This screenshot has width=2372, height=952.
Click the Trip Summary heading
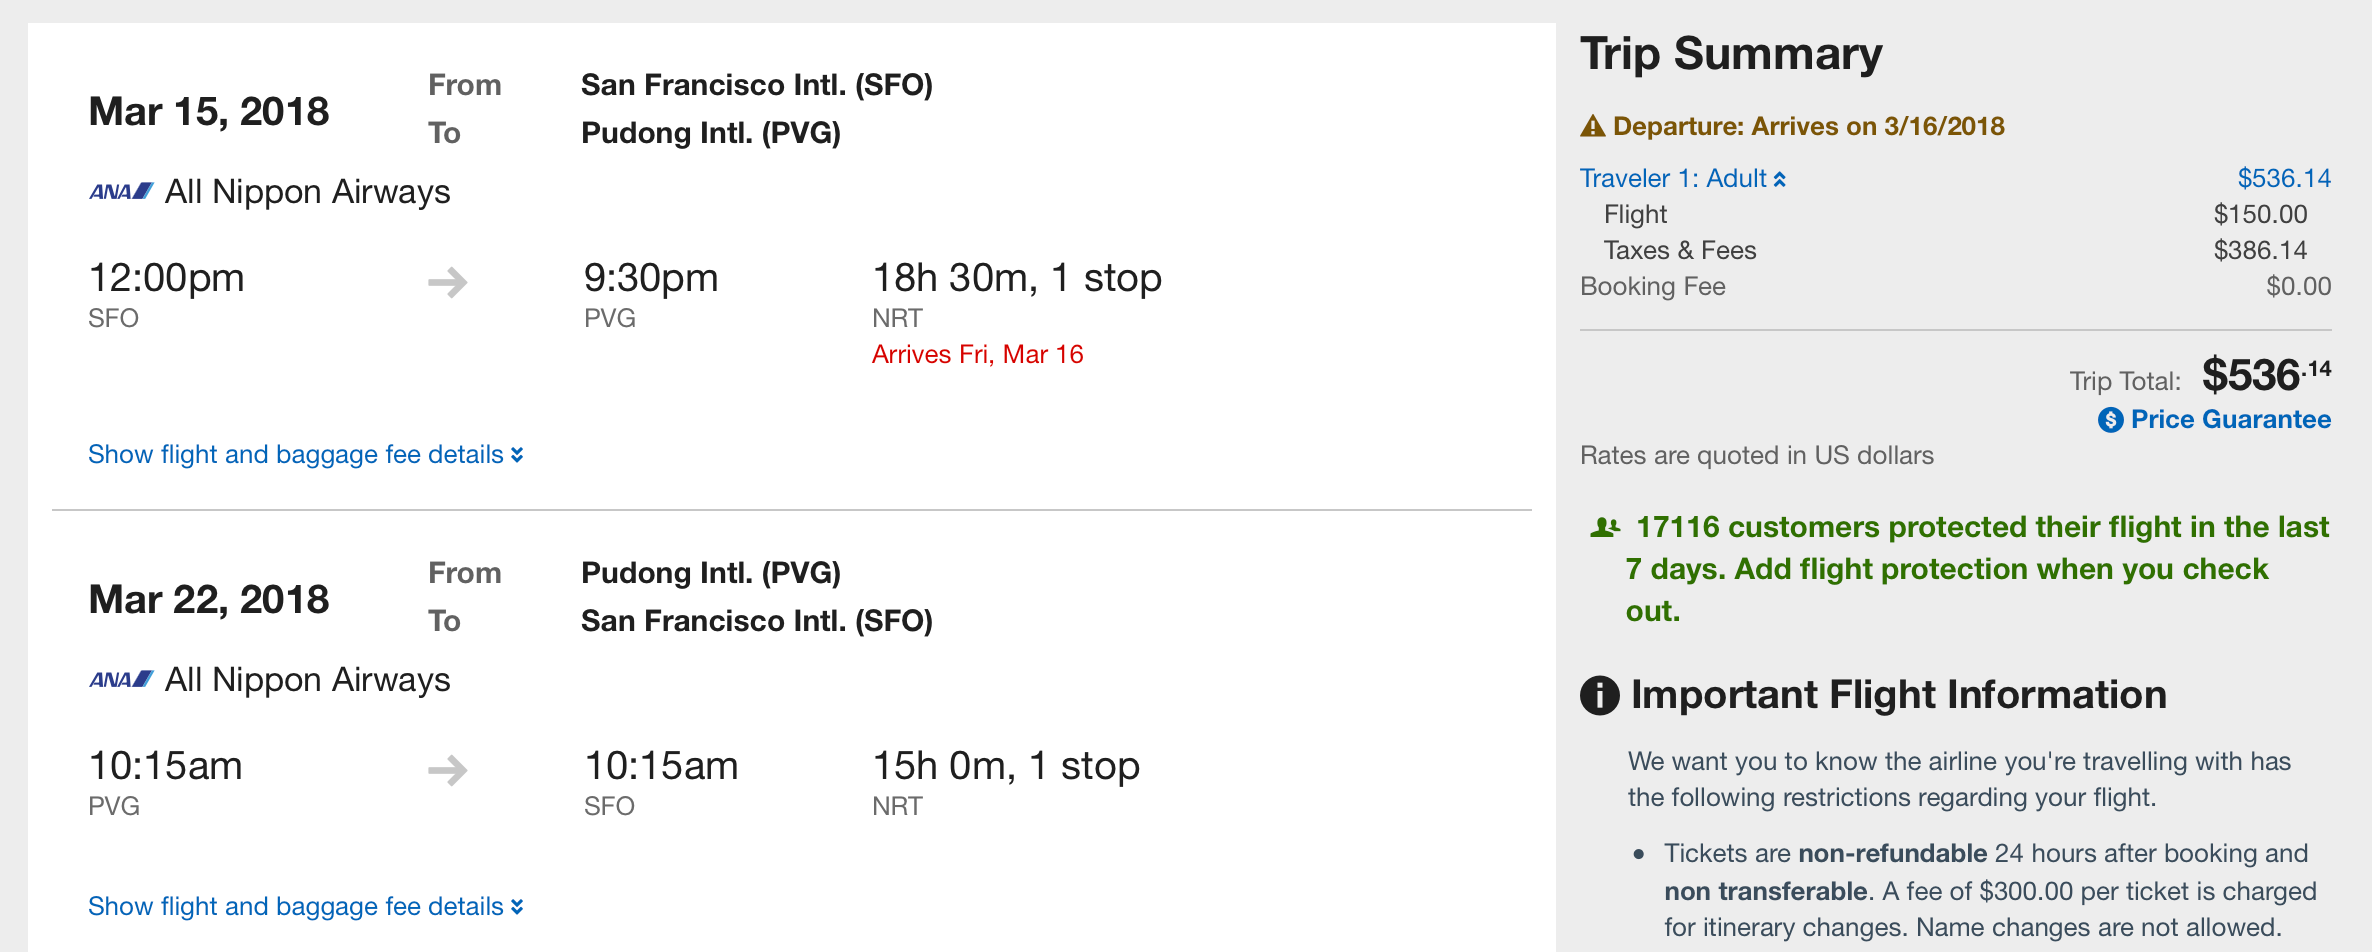coord(1730,54)
